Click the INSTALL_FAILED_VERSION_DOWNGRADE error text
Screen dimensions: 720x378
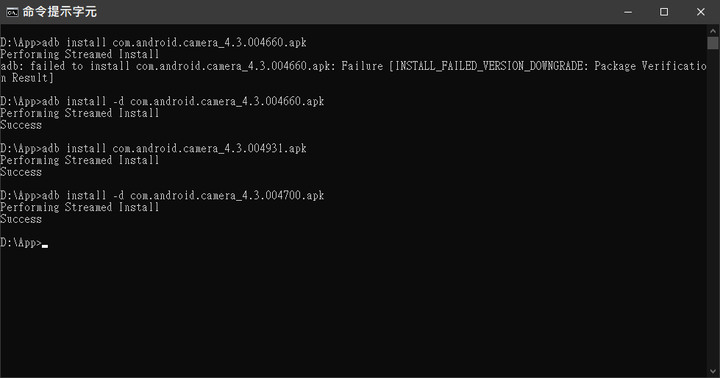tap(489, 66)
